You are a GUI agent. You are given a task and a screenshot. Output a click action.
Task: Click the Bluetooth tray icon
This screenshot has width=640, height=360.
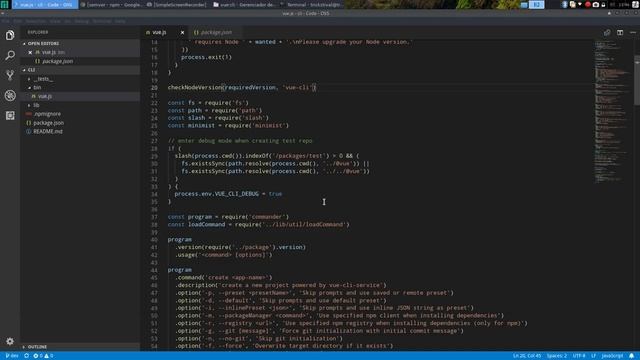tap(564, 4)
